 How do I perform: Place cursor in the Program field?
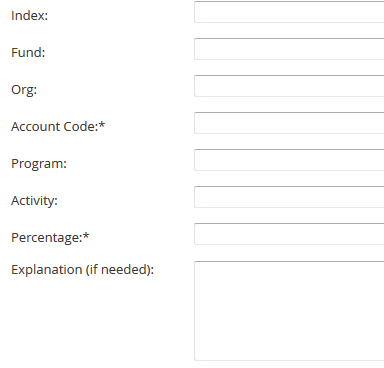point(289,160)
